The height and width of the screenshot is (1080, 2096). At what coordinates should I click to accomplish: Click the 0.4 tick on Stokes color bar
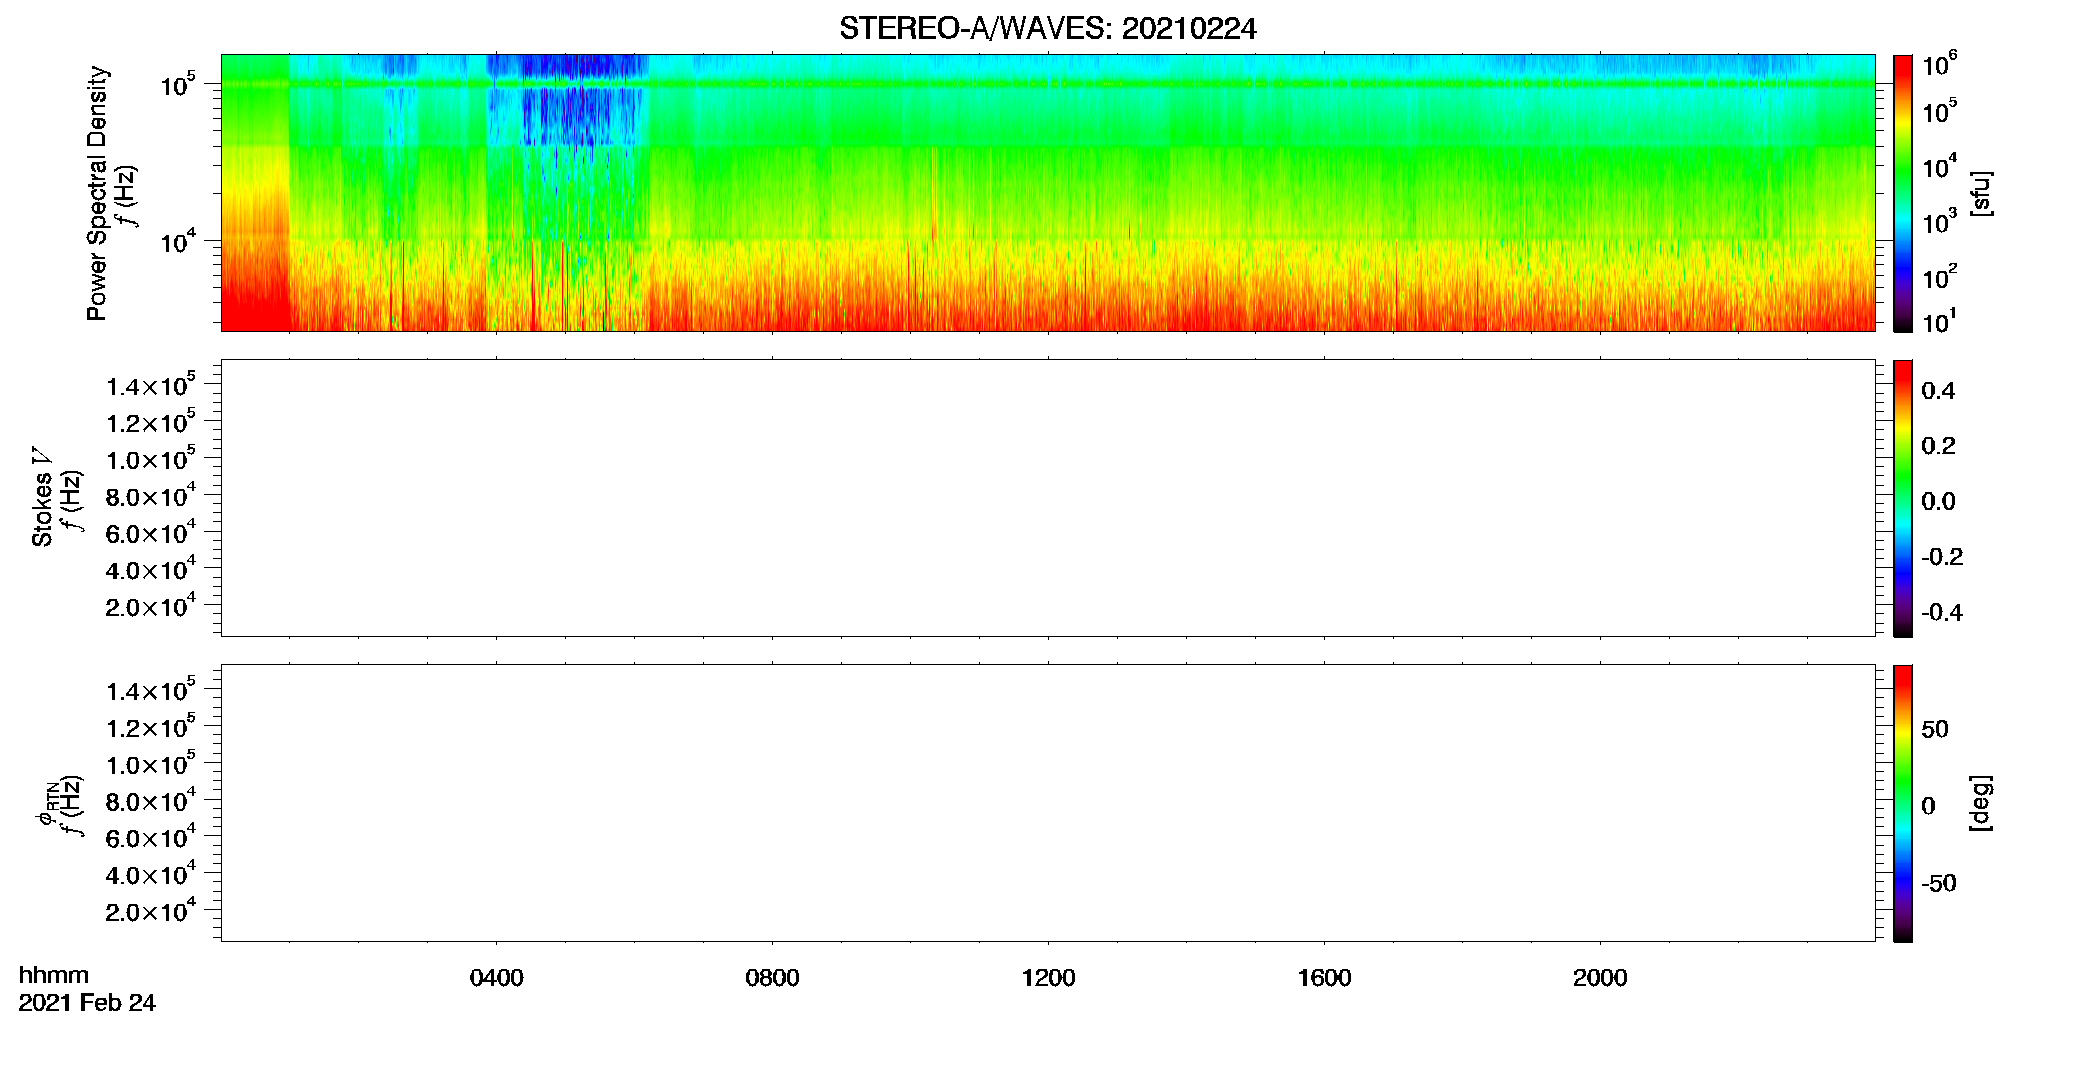[x=1938, y=391]
